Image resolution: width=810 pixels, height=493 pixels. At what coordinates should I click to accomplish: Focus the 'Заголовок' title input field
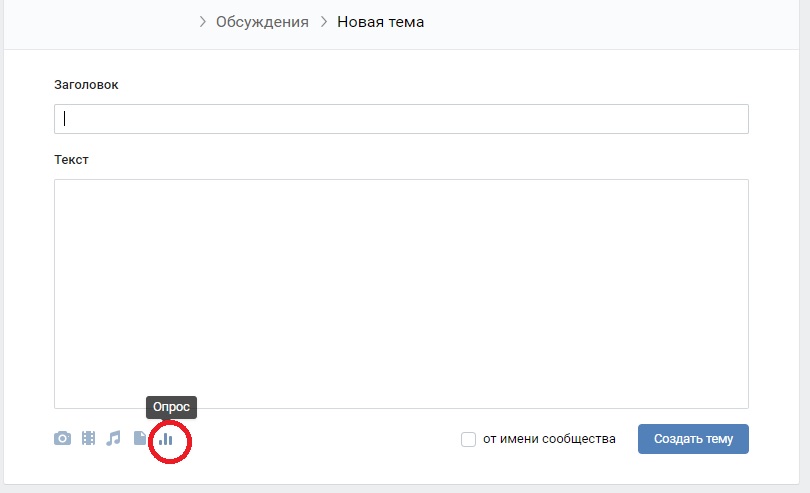click(401, 119)
